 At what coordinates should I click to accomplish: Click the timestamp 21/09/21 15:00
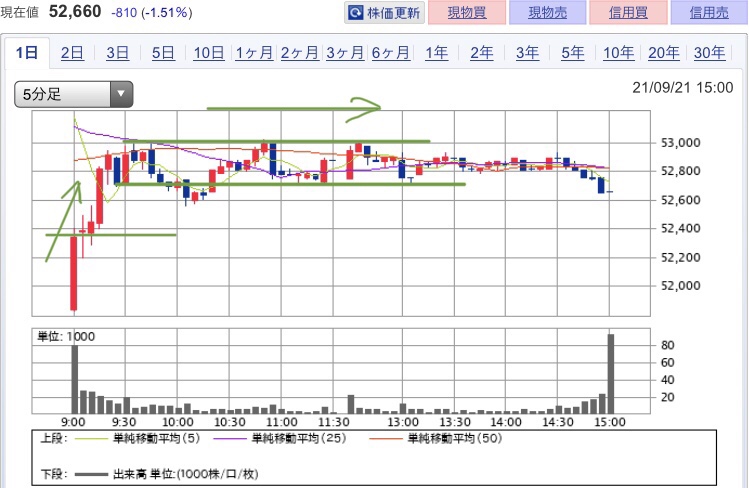click(683, 87)
